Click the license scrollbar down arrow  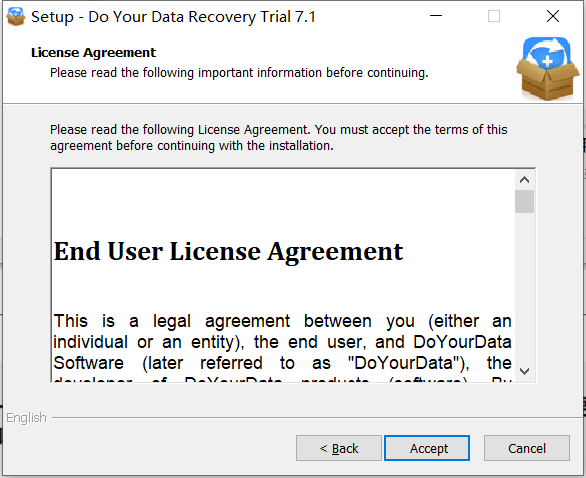point(524,371)
